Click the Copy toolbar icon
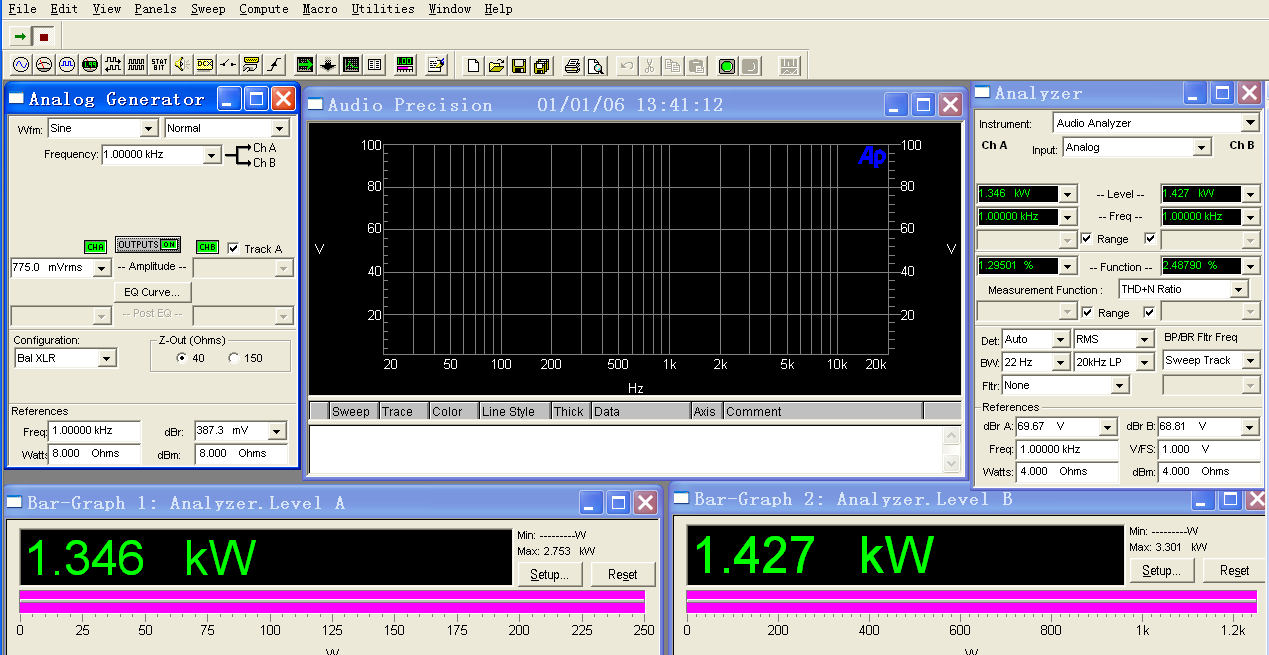1269x655 pixels. (x=673, y=66)
